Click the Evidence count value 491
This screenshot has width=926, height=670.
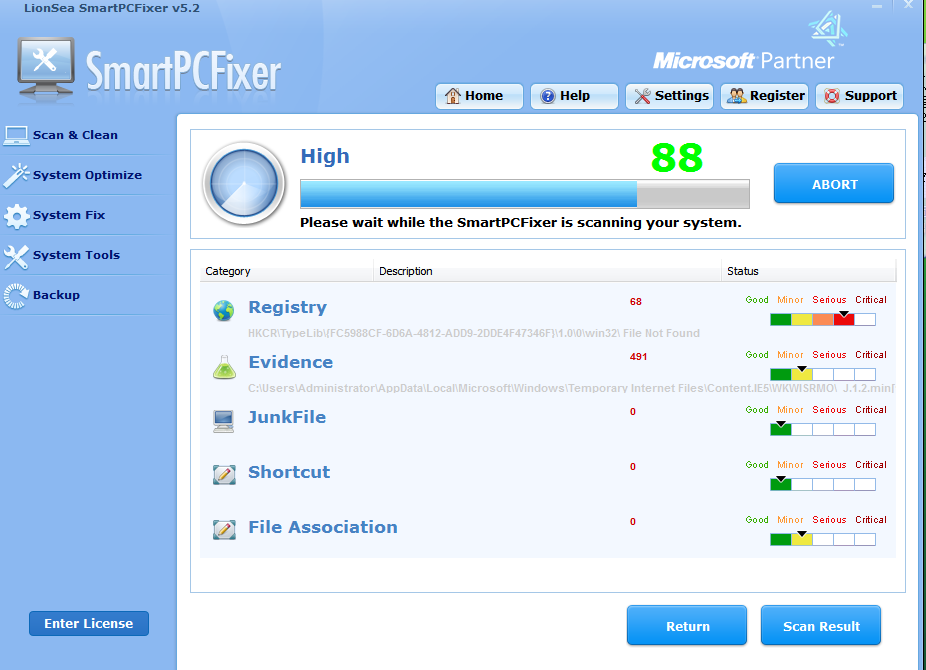tap(638, 357)
